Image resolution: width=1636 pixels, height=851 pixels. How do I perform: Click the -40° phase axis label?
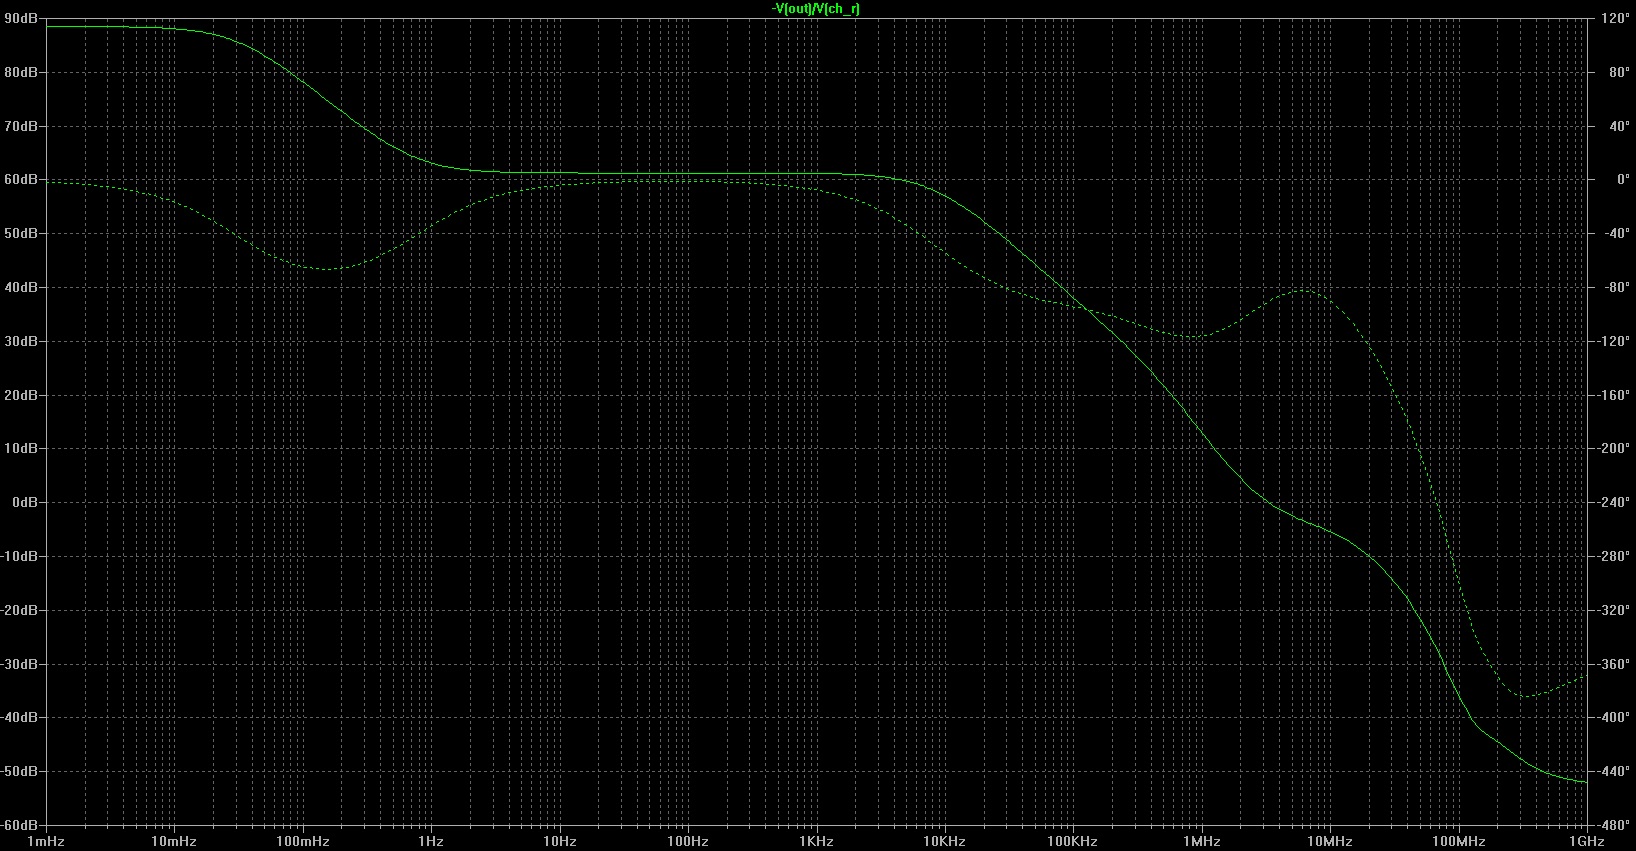pyautogui.click(x=1616, y=233)
